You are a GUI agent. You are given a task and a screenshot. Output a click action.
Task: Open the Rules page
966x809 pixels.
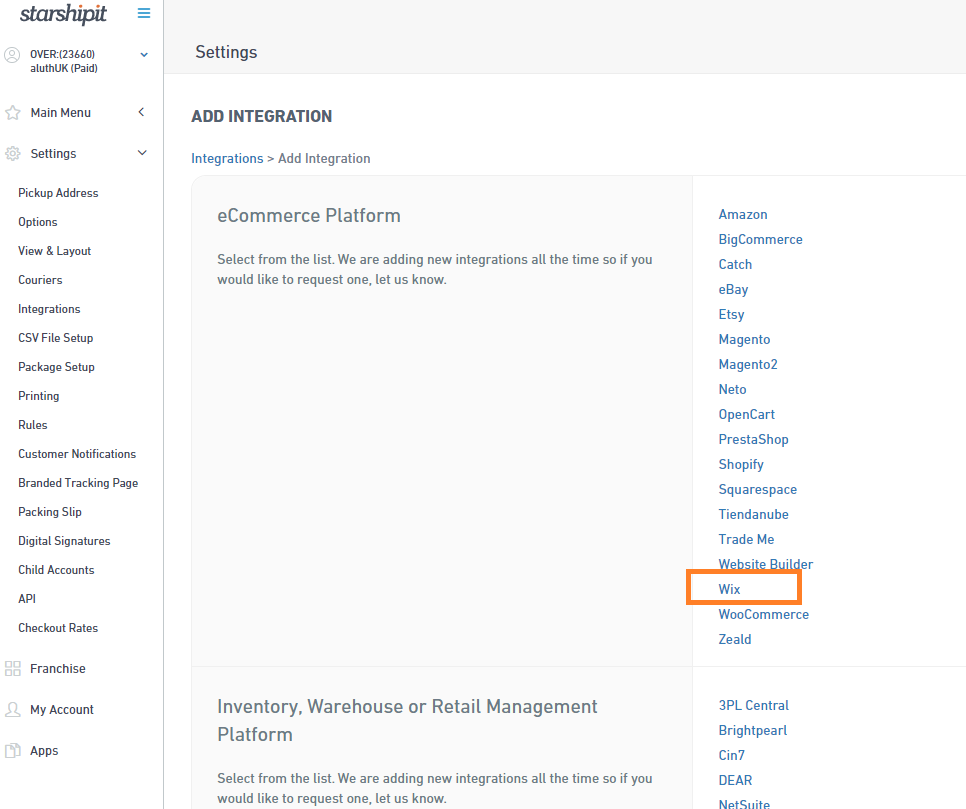click(x=33, y=425)
